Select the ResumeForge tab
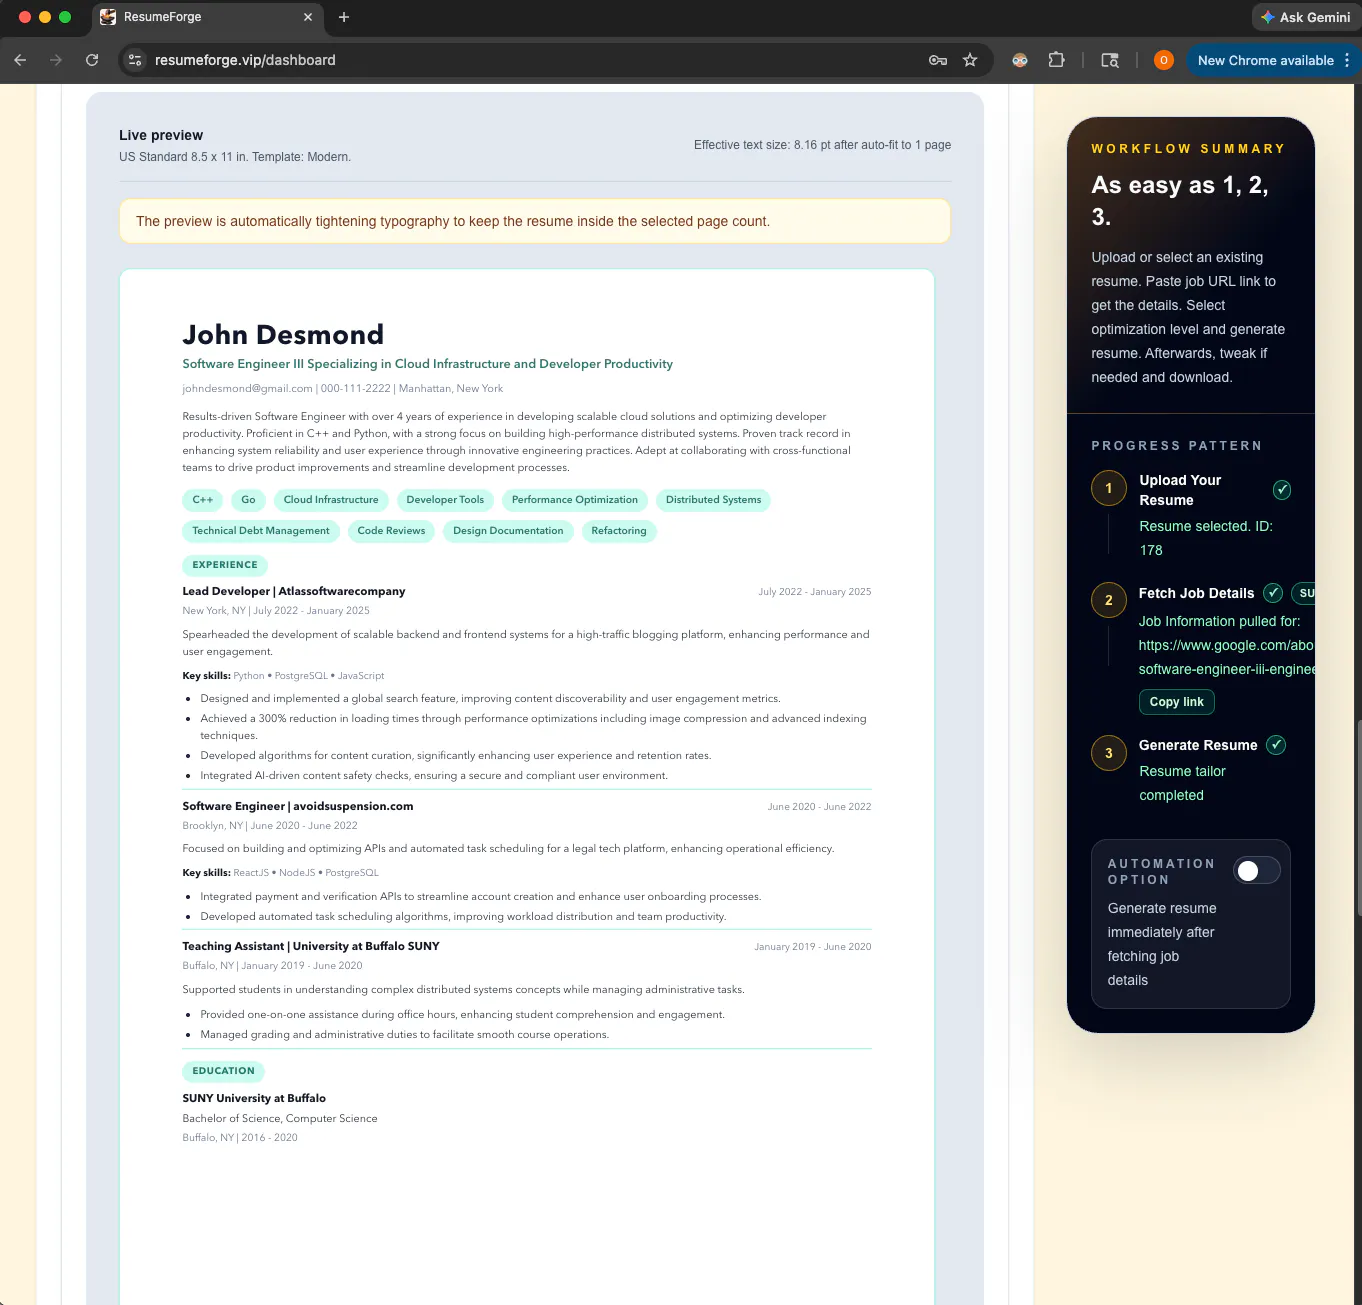Viewport: 1362px width, 1305px height. tap(205, 17)
